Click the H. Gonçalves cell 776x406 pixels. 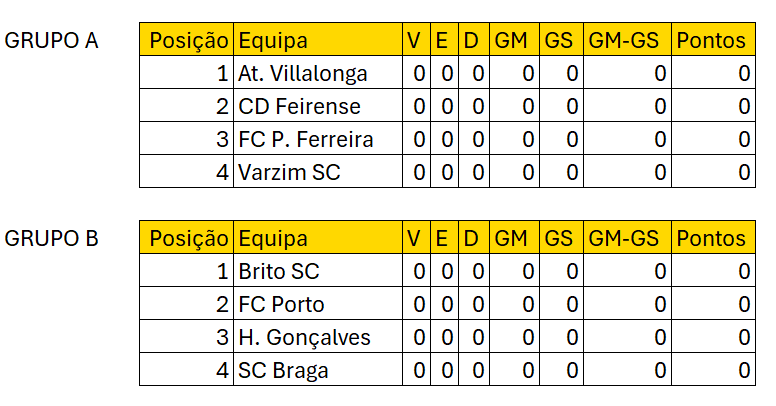point(305,338)
